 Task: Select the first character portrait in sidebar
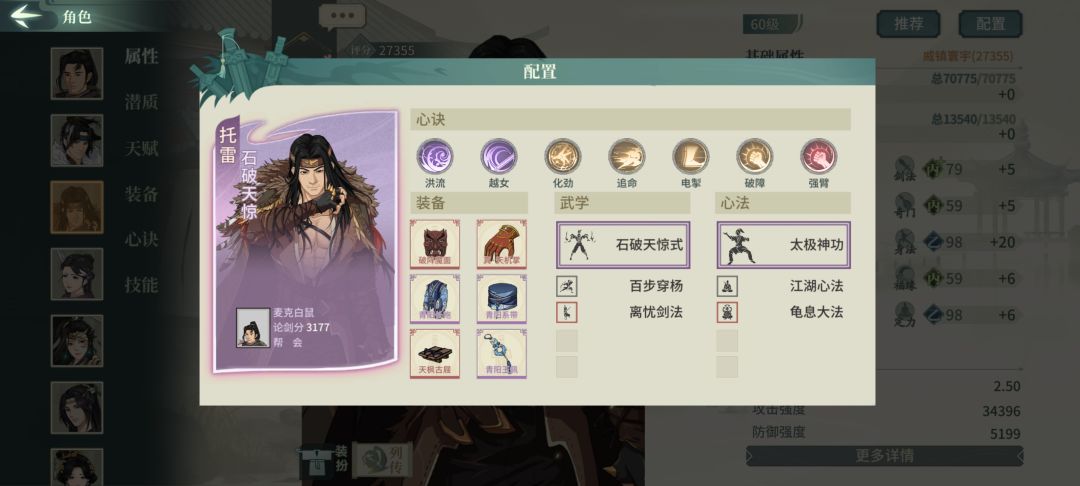tap(76, 74)
